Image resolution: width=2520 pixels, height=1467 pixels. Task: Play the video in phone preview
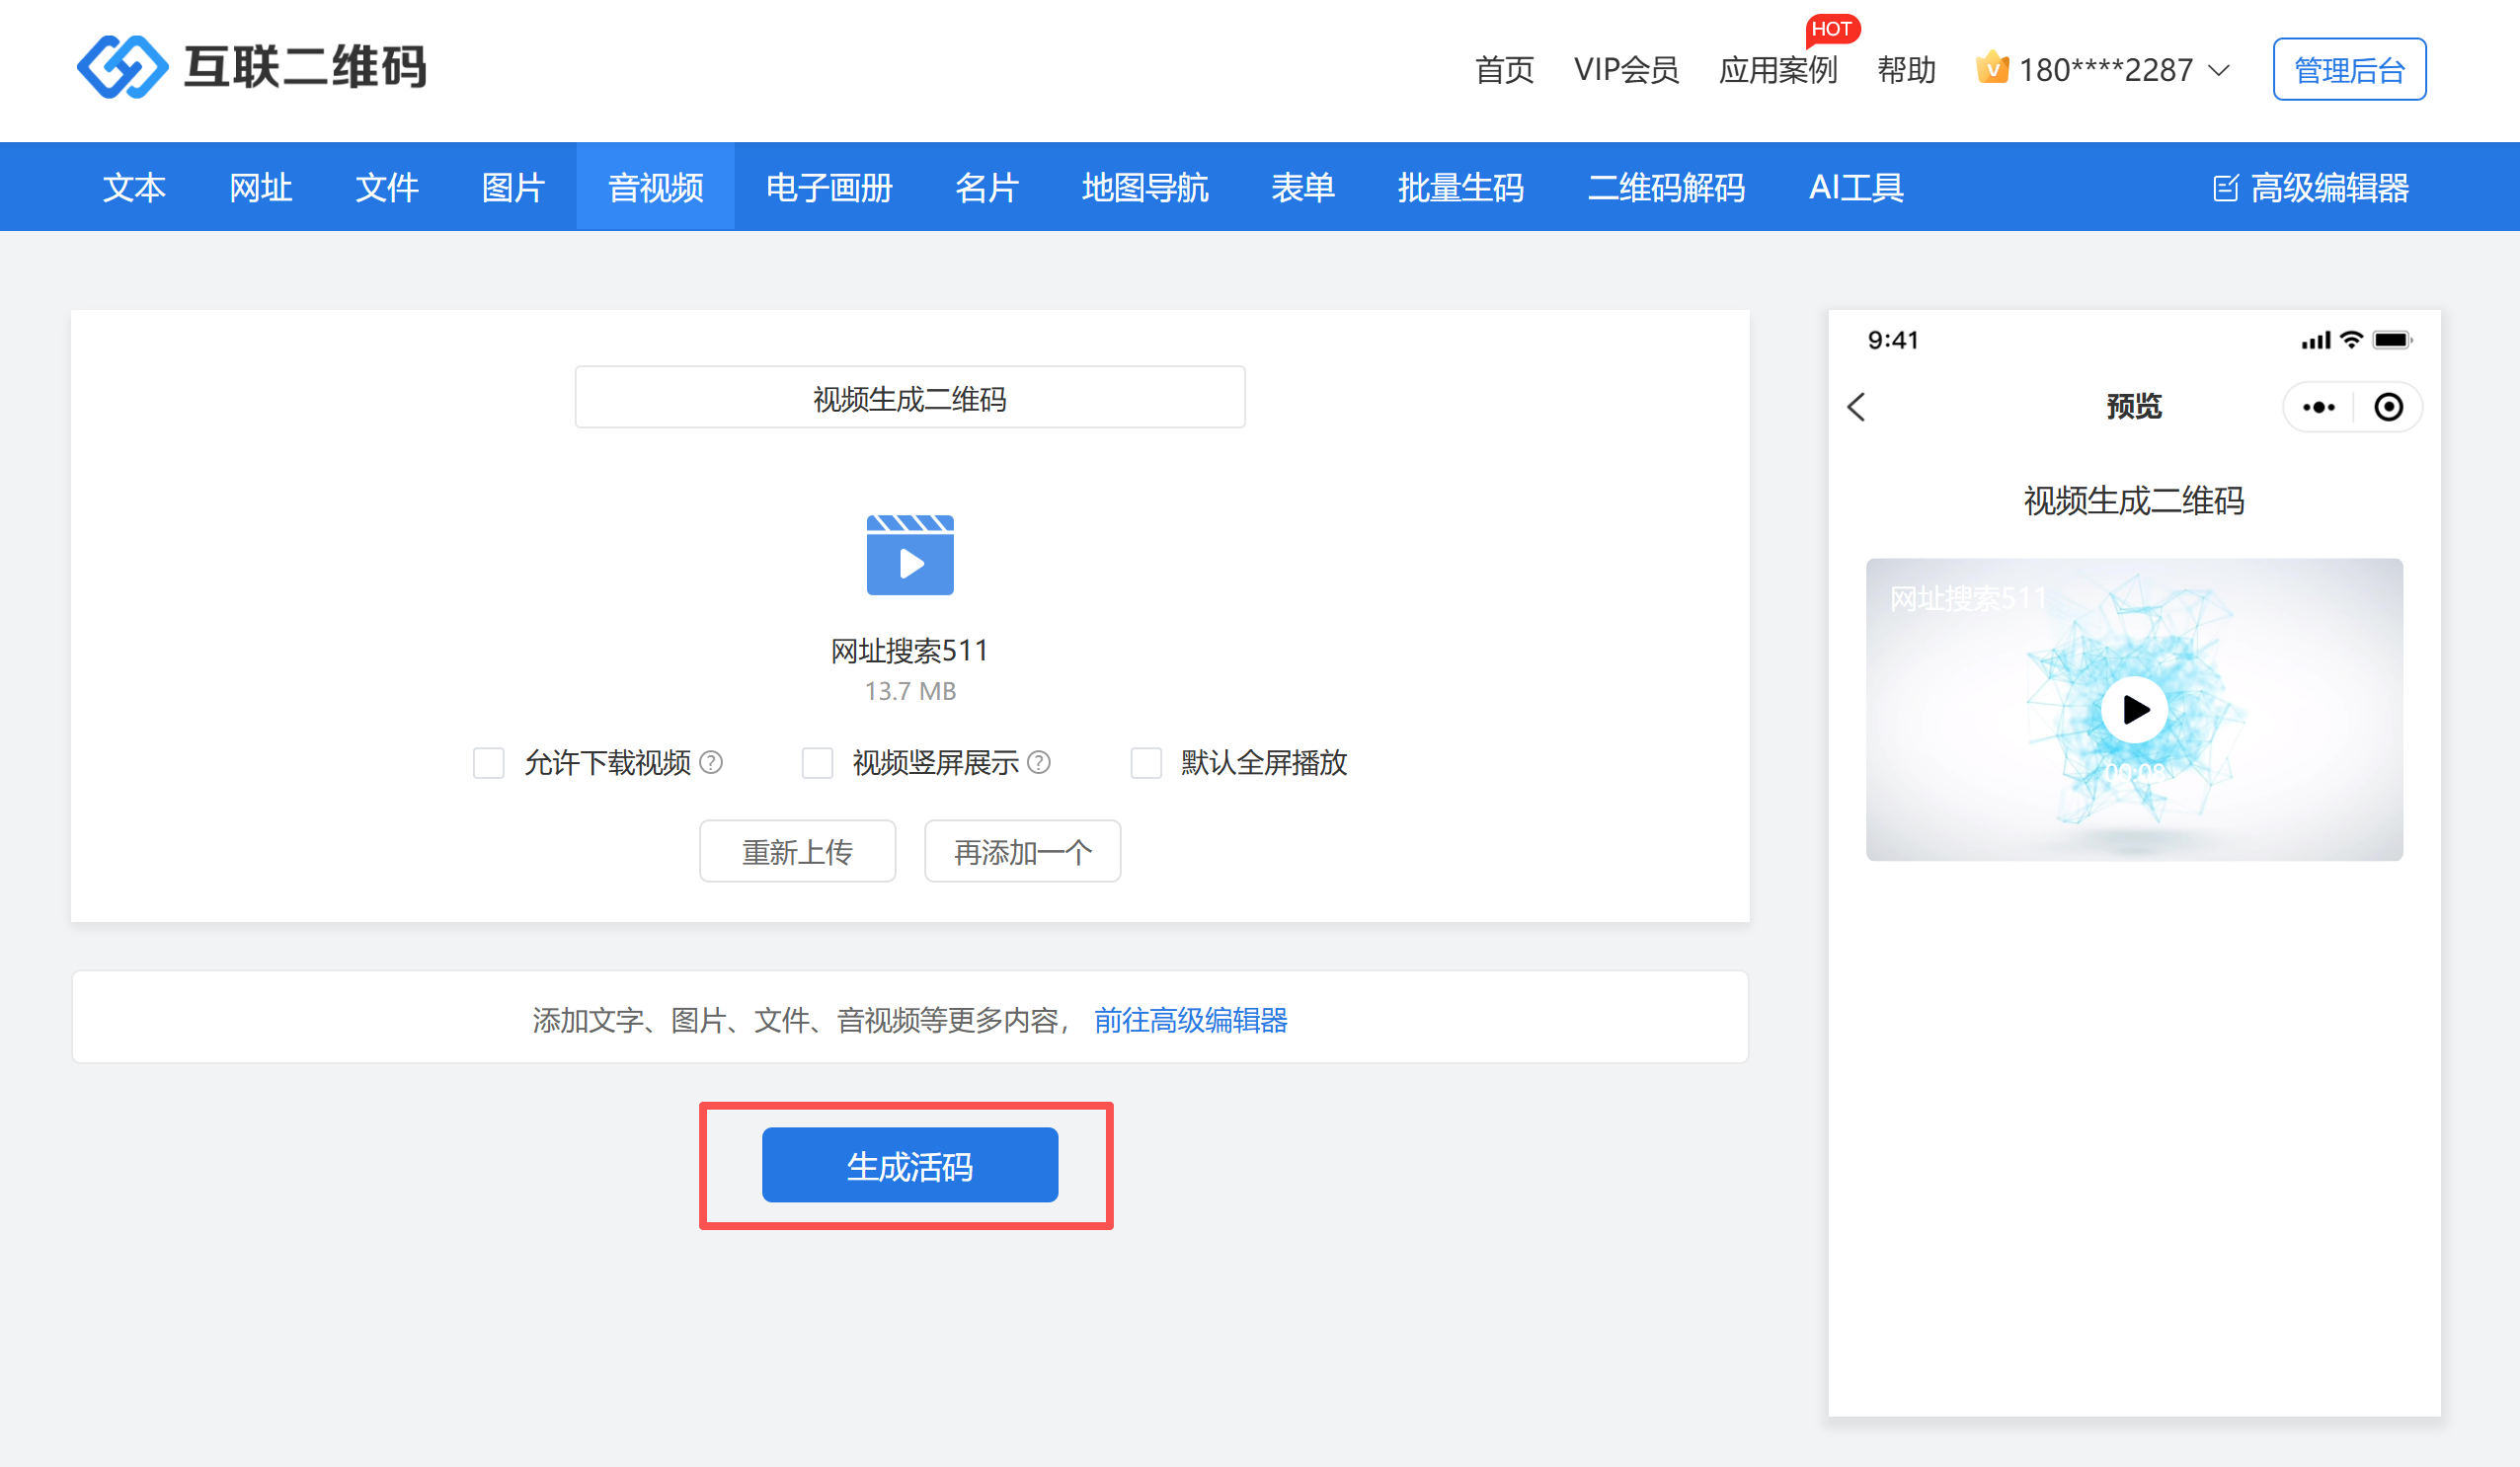pyautogui.click(x=2133, y=709)
